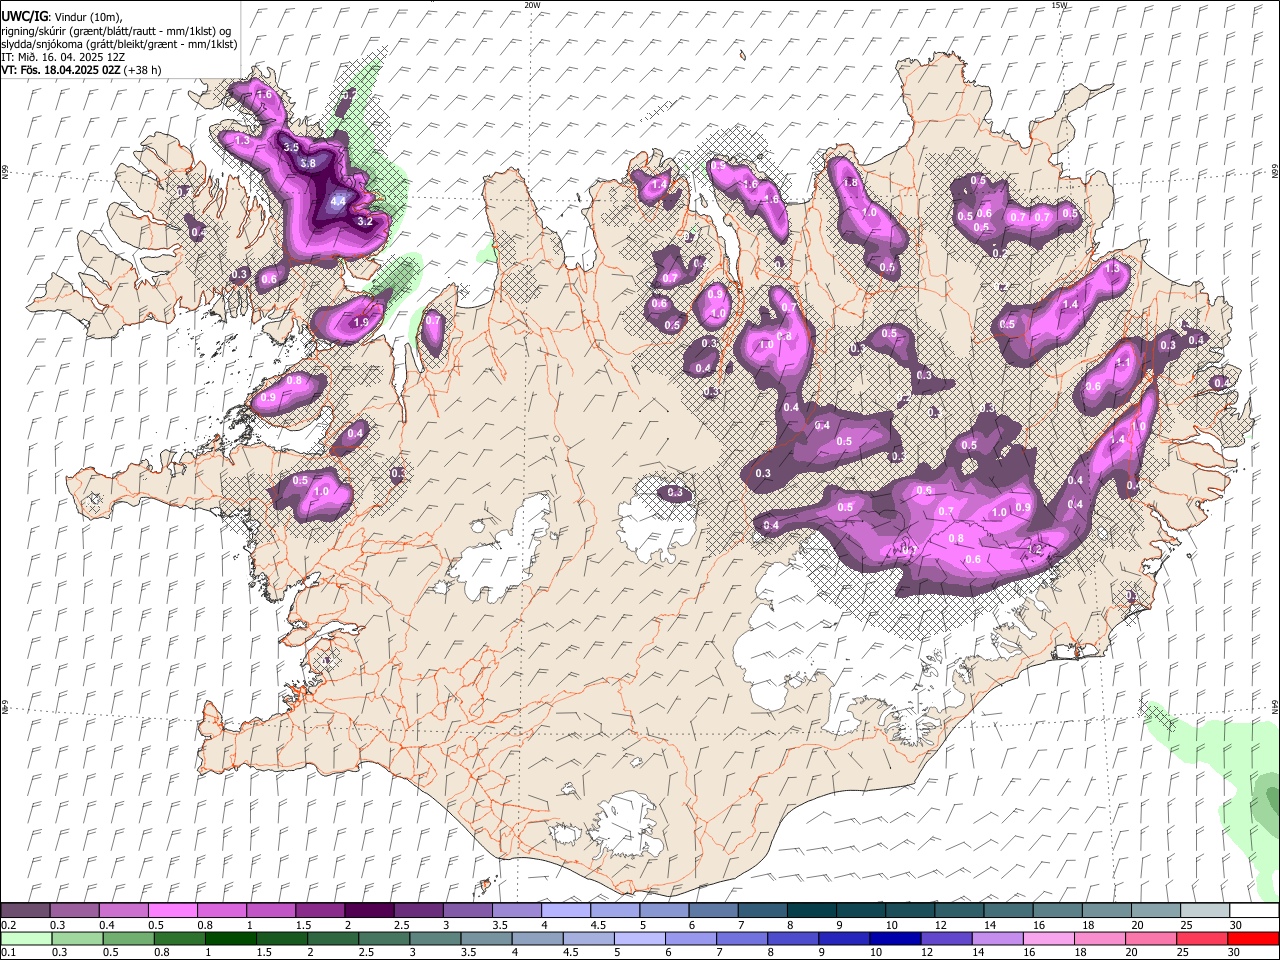This screenshot has height=960, width=1280.
Task: Click the "UWC/IG: Vindur (10m)," title line
Action: (61, 16)
